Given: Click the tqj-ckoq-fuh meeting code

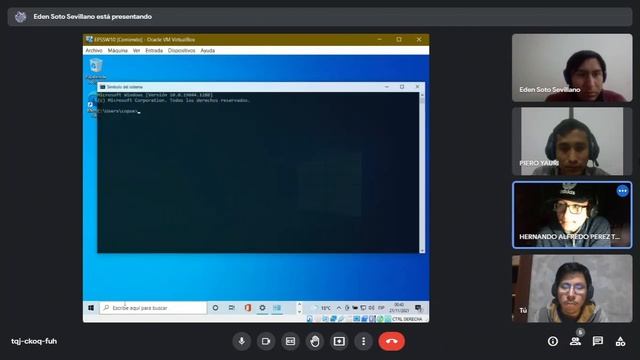Looking at the screenshot, I should point(34,341).
